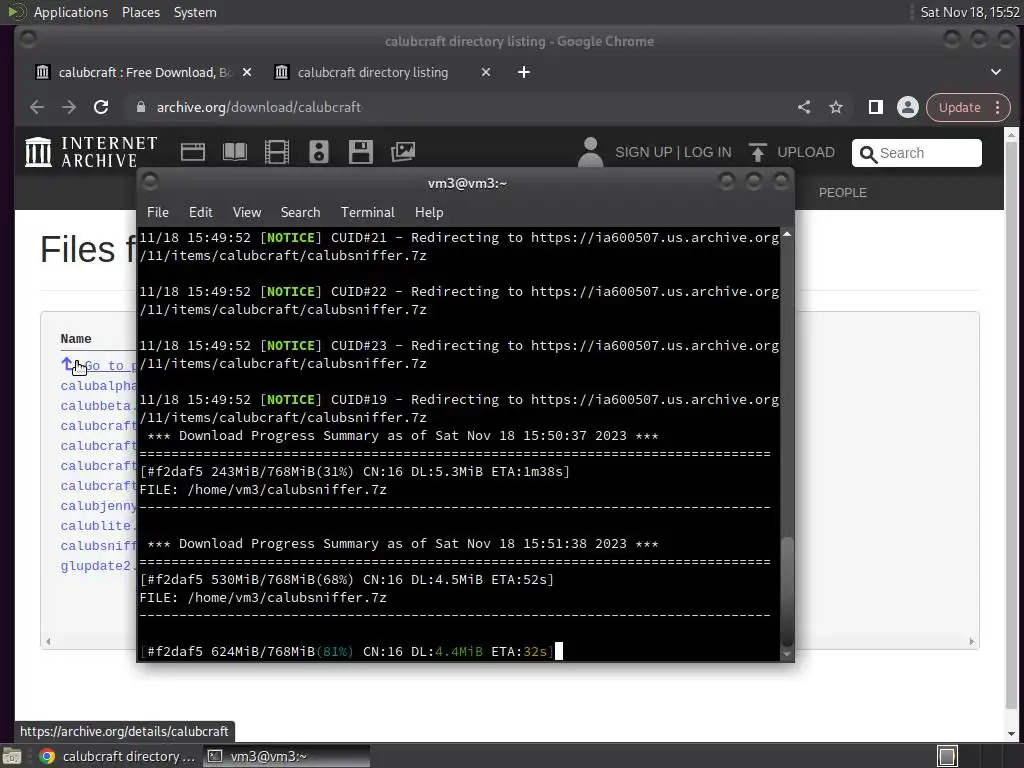Bookmark this page with the star icon
1024x768 pixels.
pyautogui.click(x=836, y=107)
